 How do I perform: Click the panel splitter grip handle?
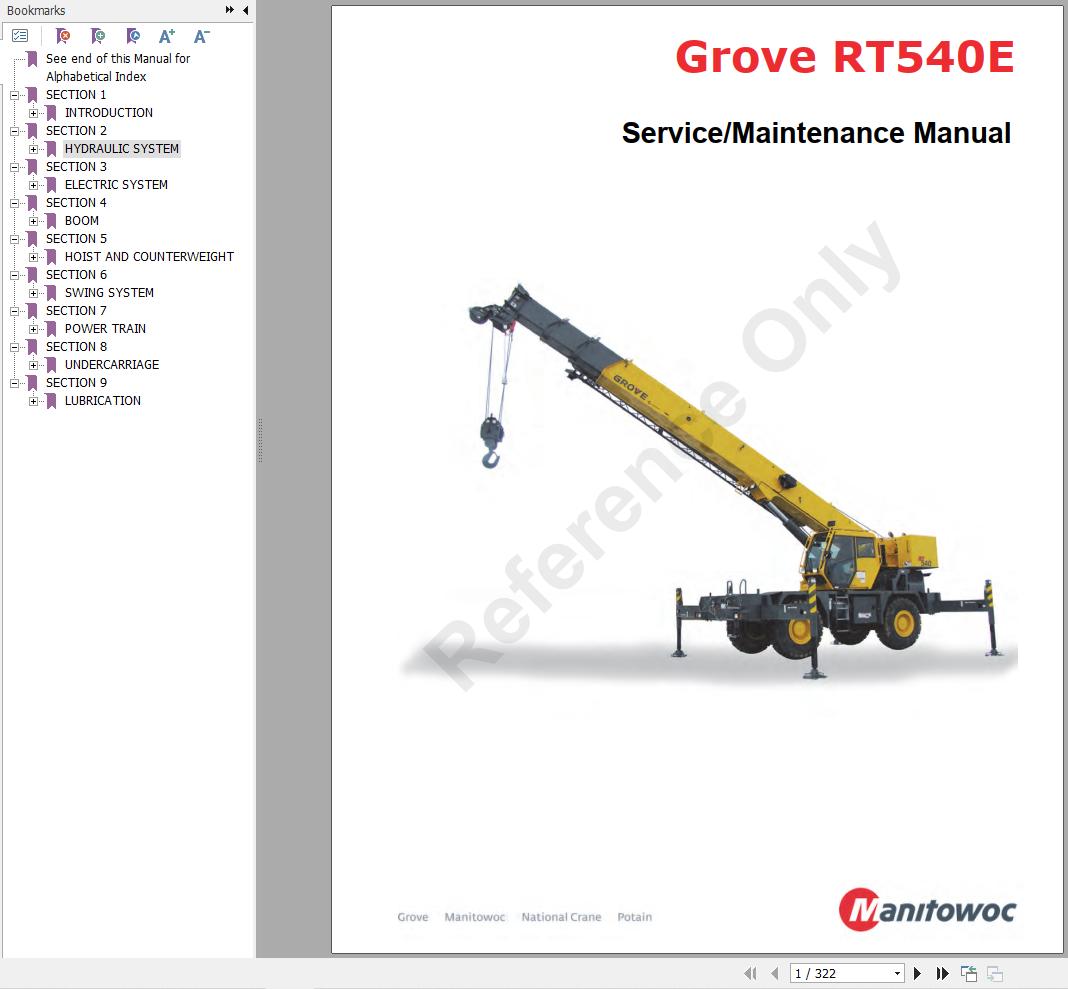pyautogui.click(x=260, y=440)
